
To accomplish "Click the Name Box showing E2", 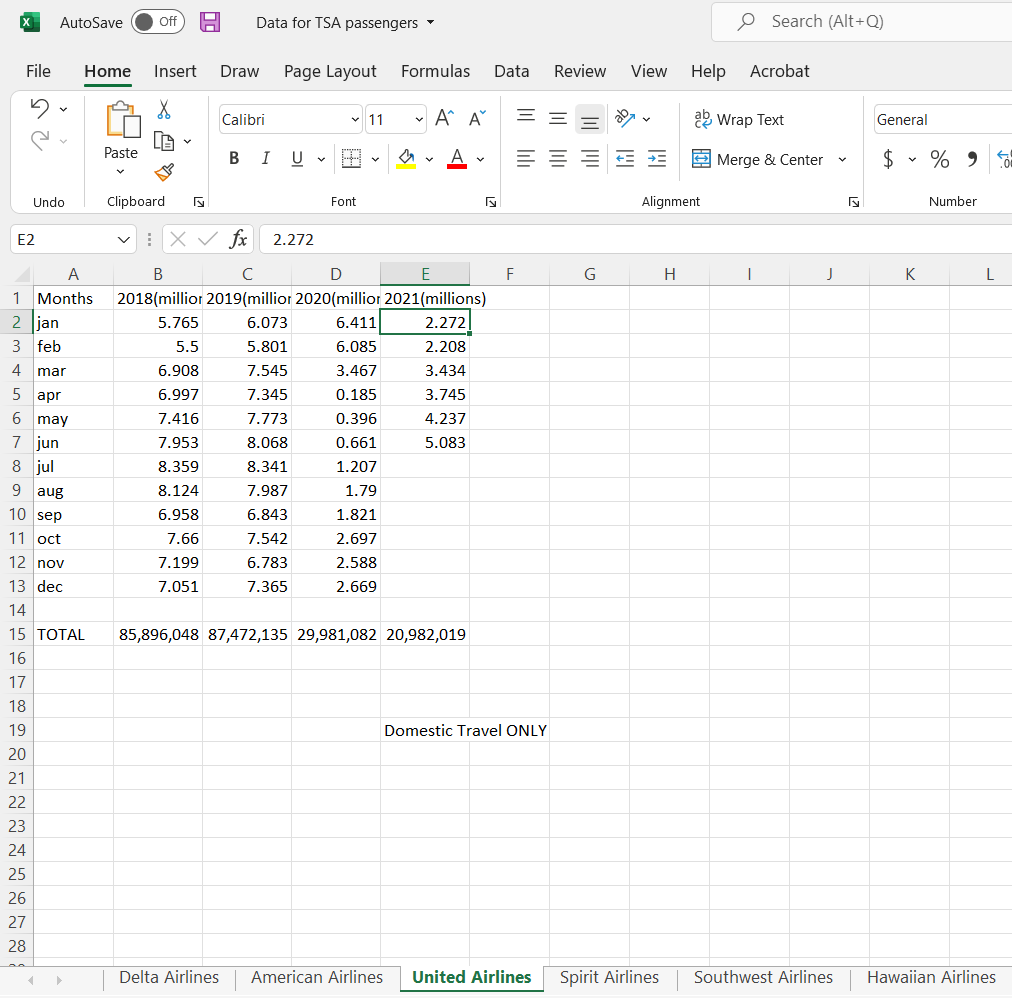I will click(x=73, y=239).
